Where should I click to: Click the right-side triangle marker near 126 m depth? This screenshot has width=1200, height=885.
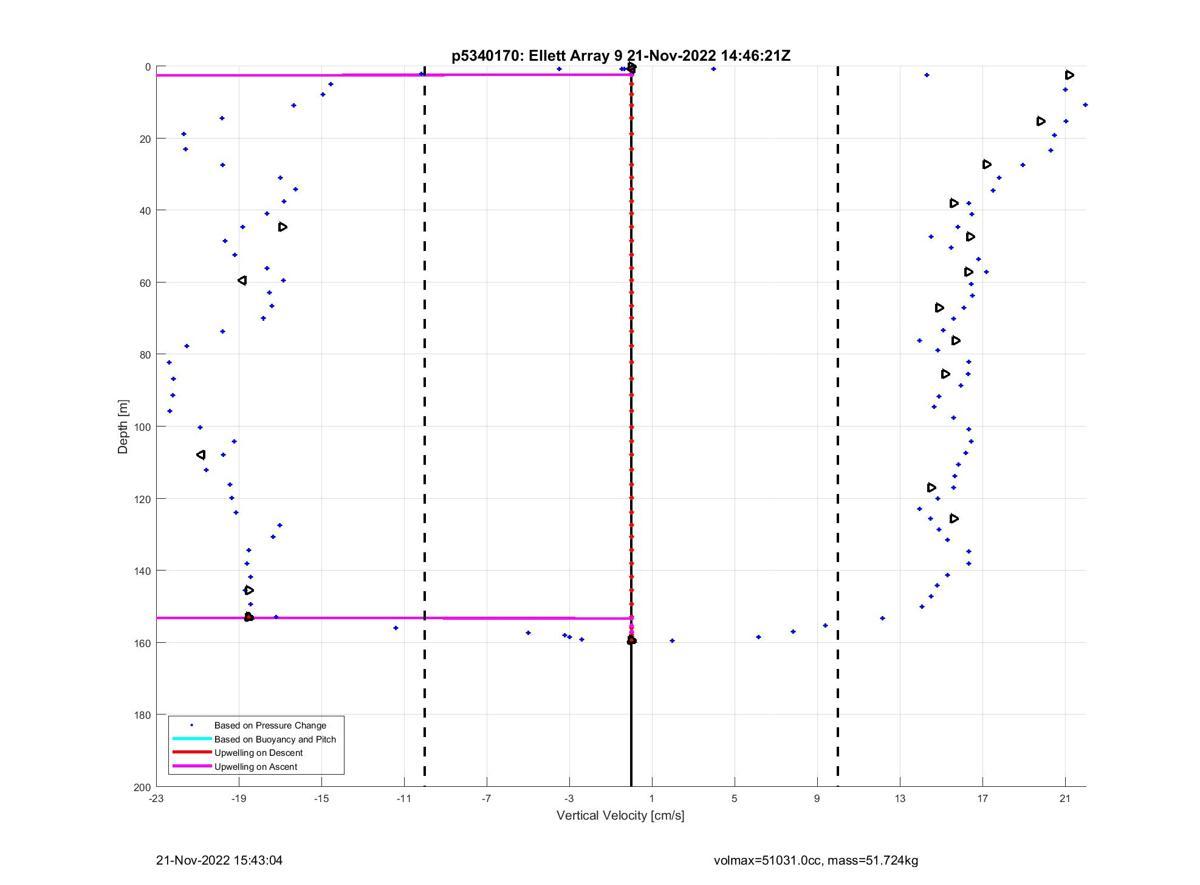pos(954,518)
